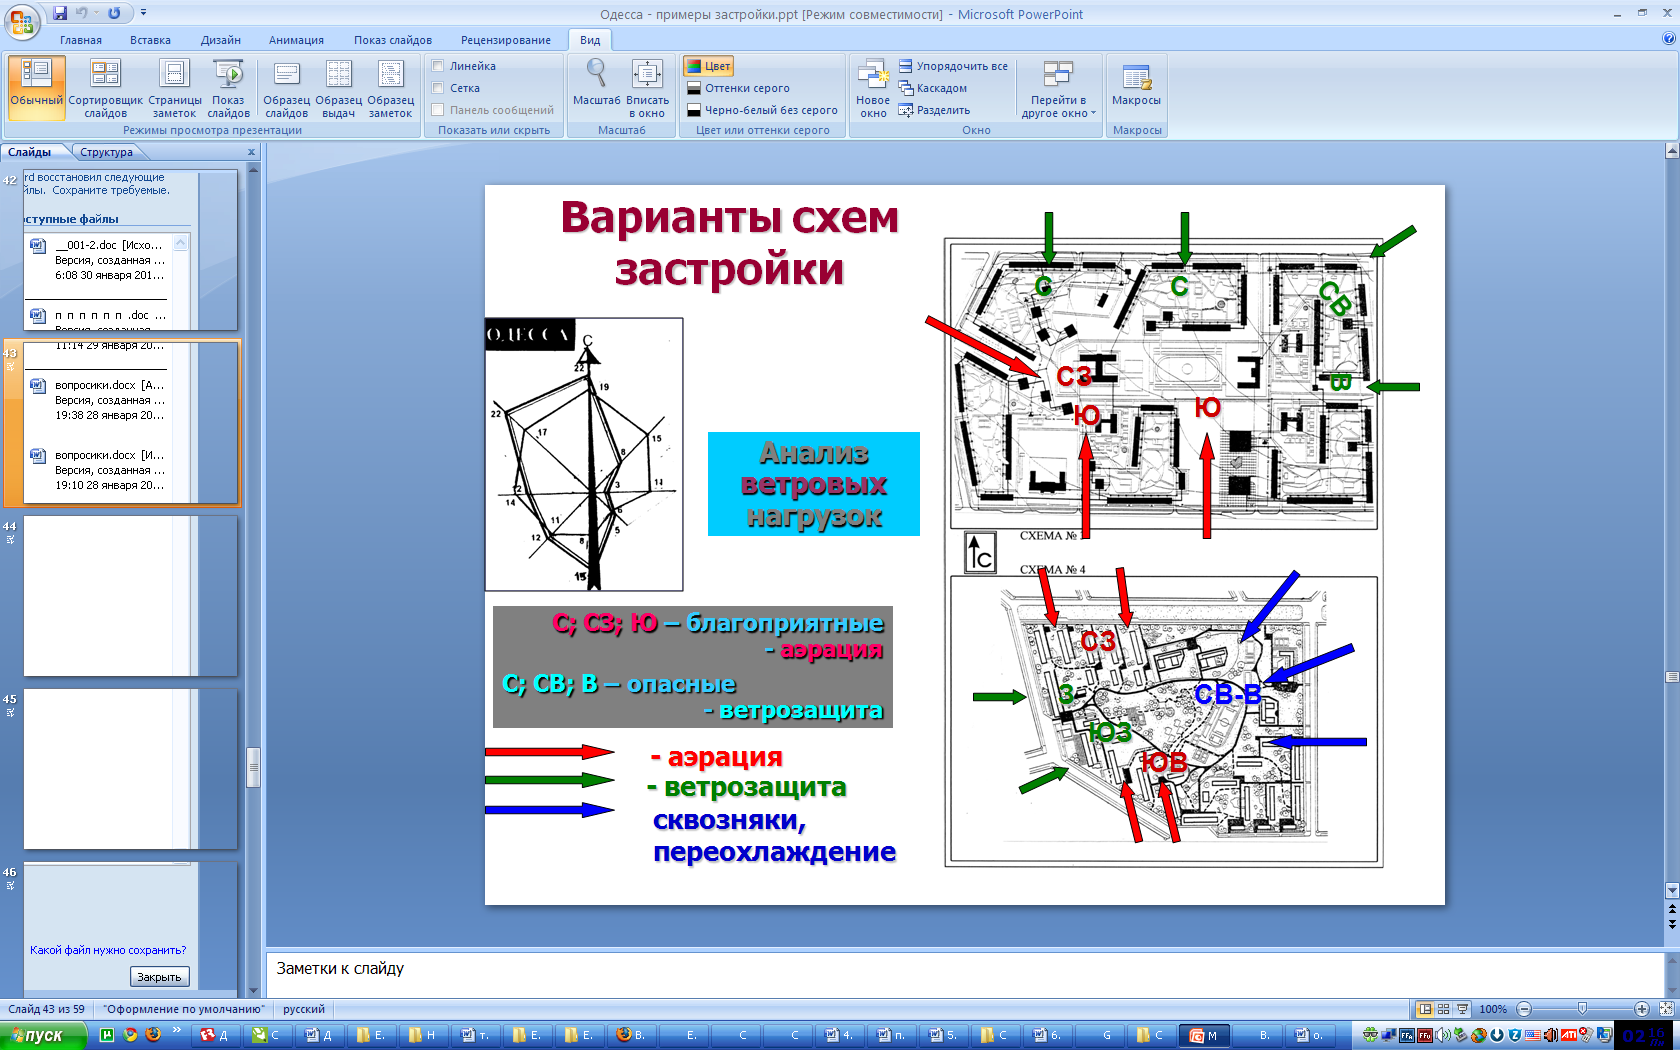Open the Главная ribbon tab
1680x1050 pixels.
pyautogui.click(x=81, y=40)
